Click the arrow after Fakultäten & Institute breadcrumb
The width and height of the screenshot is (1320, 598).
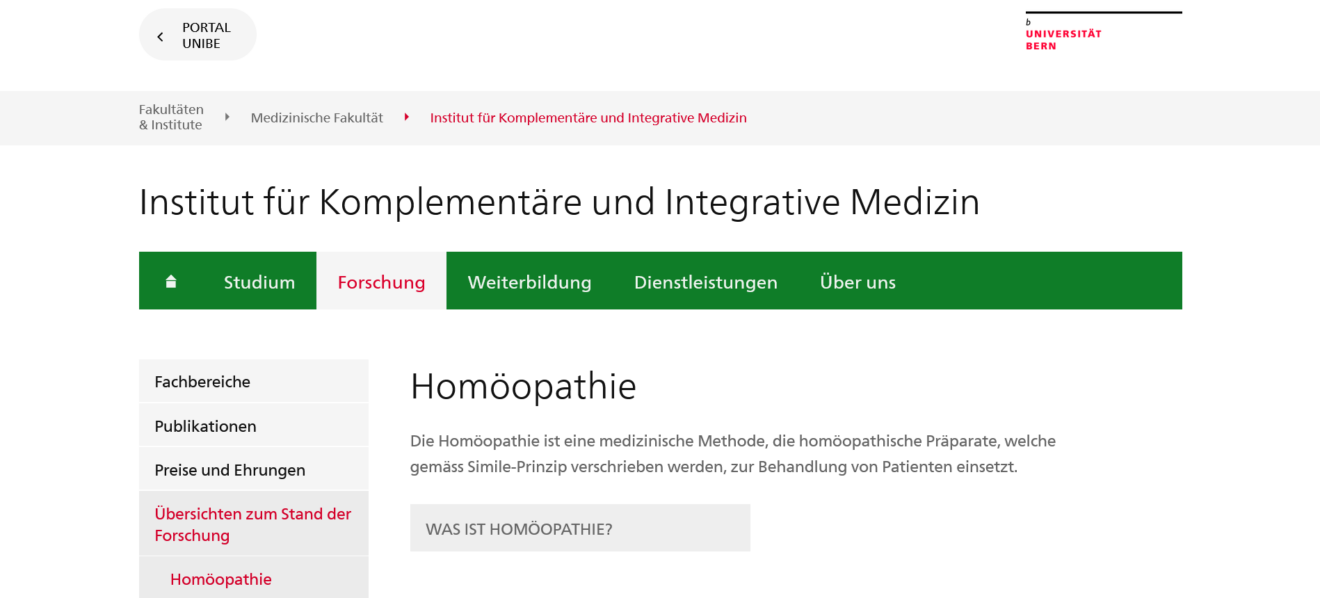pyautogui.click(x=227, y=117)
